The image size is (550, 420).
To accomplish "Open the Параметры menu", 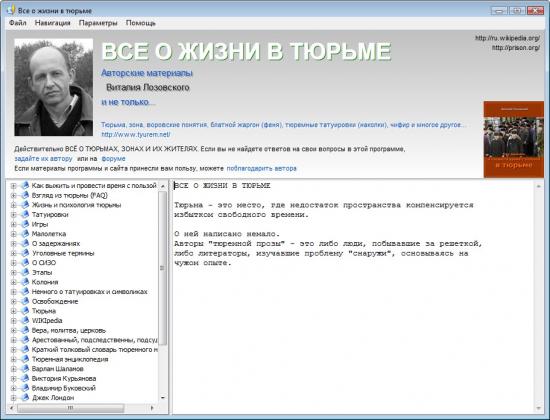I will coord(98,23).
